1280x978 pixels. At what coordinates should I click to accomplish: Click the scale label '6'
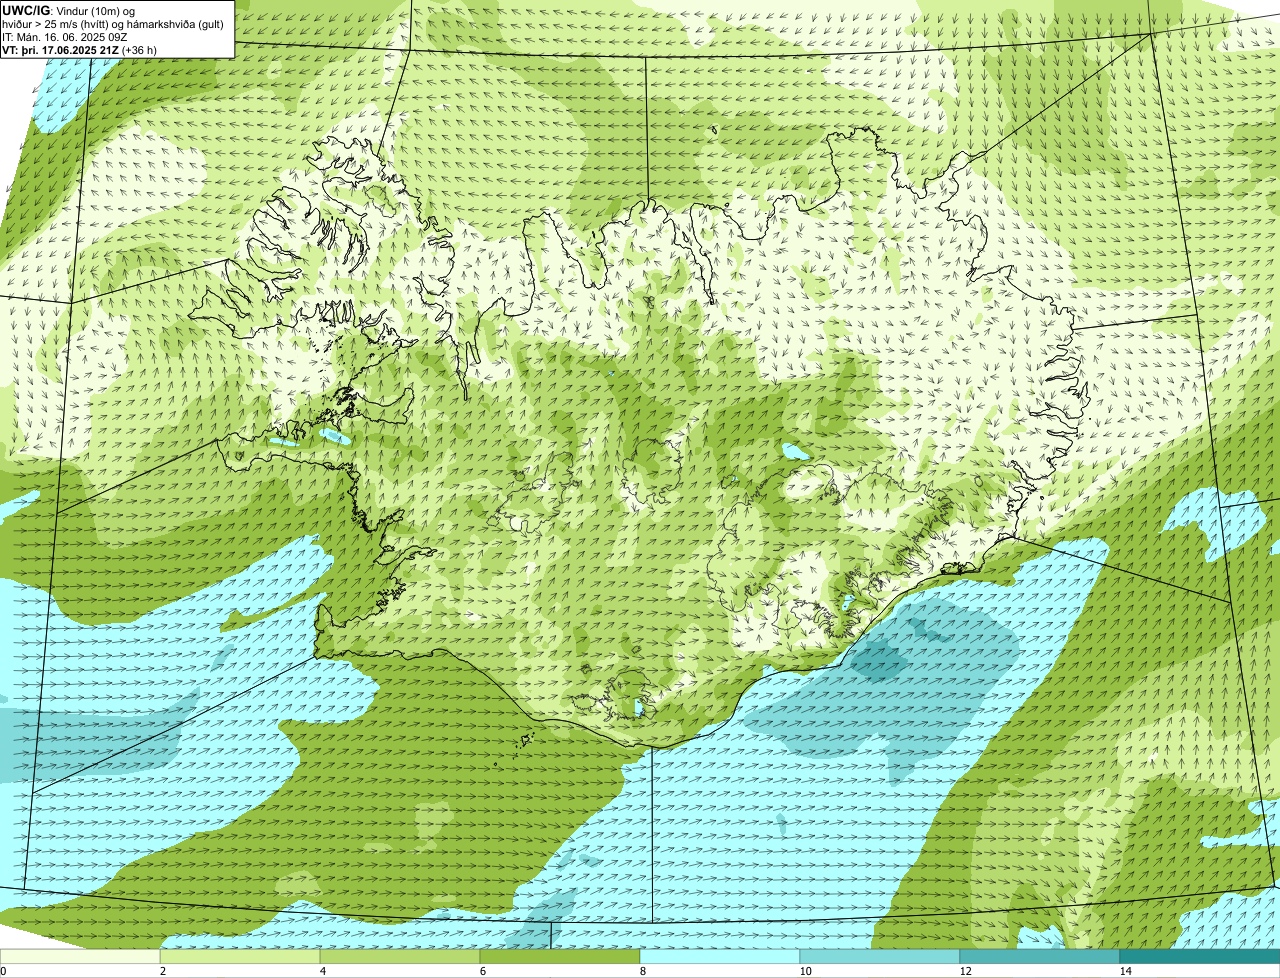coord(482,971)
